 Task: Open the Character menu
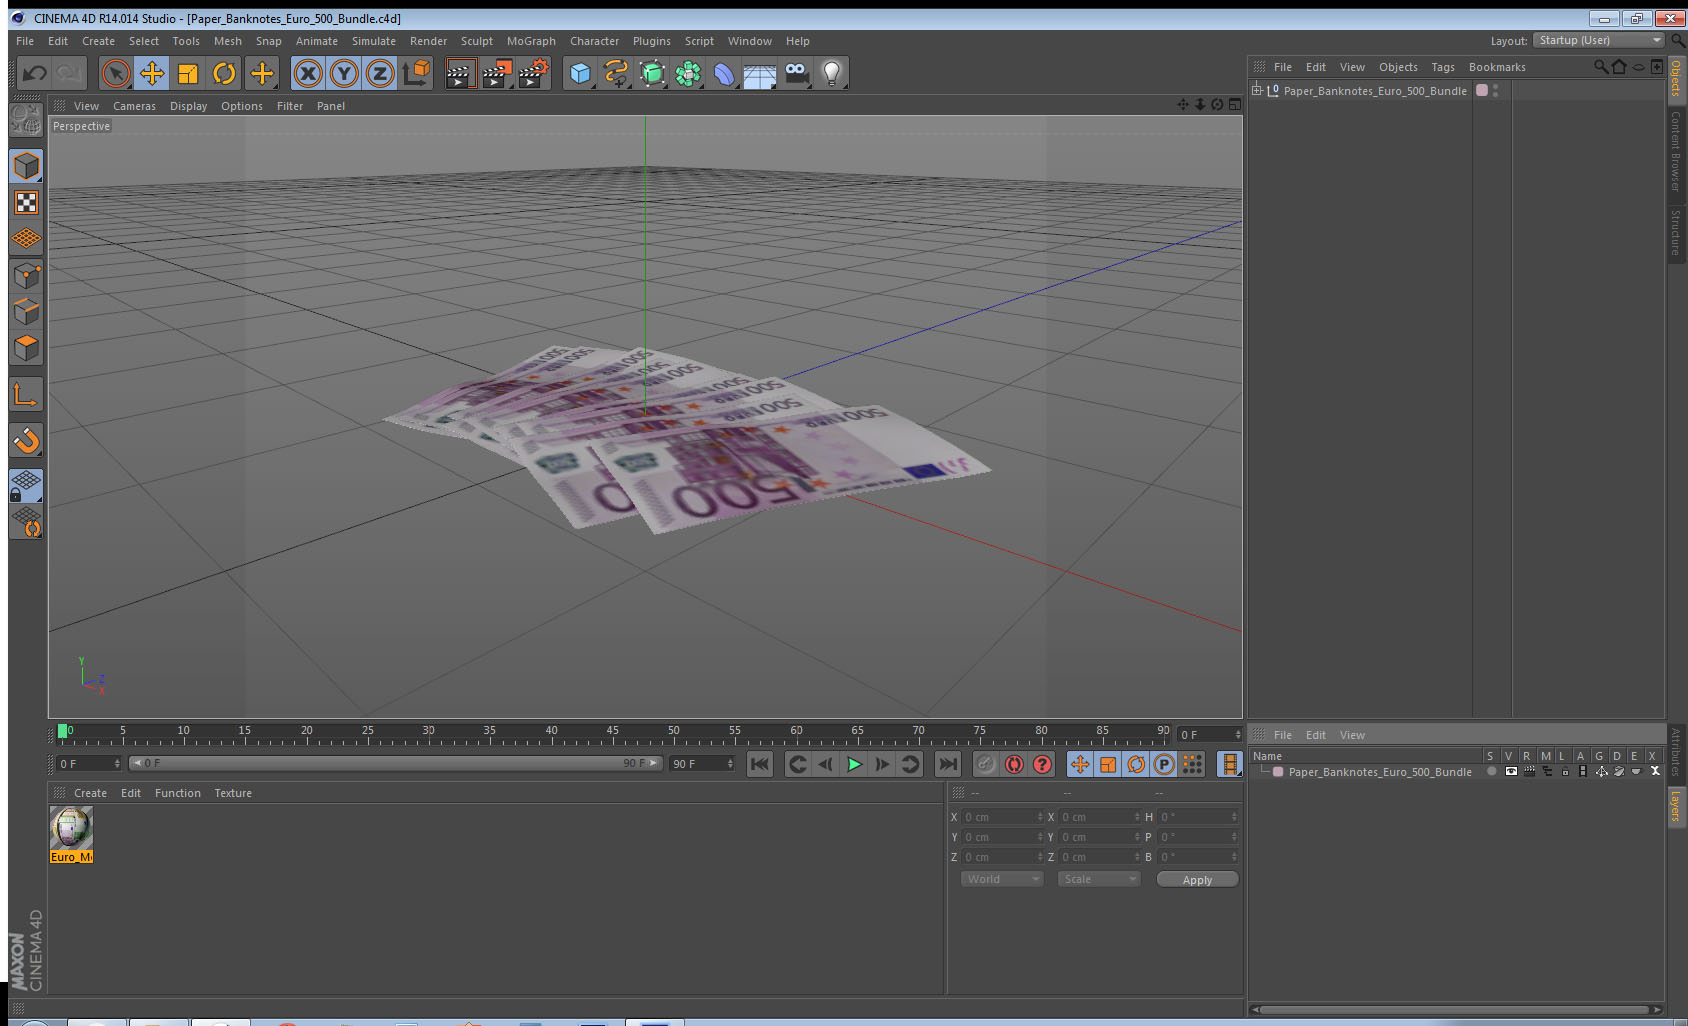594,41
